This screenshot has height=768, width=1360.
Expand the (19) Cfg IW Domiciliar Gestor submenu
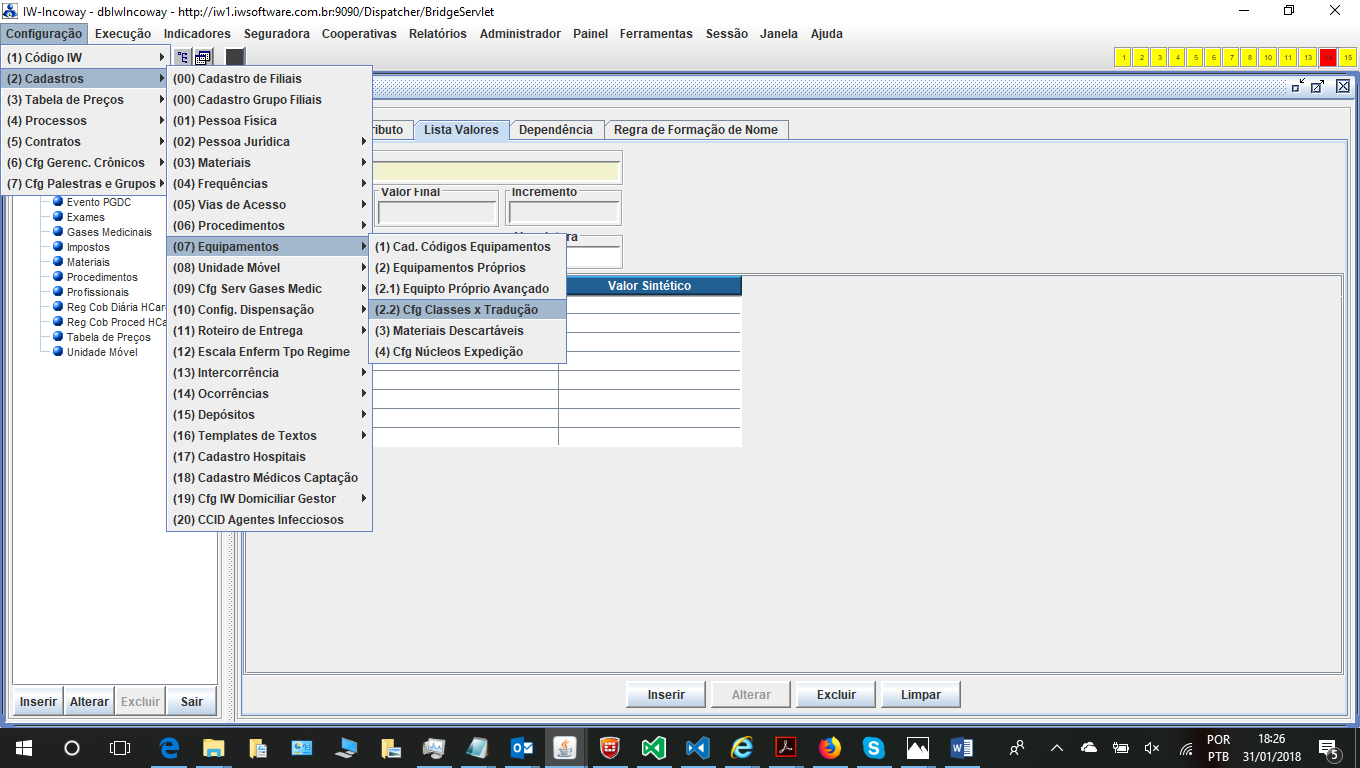[268, 499]
